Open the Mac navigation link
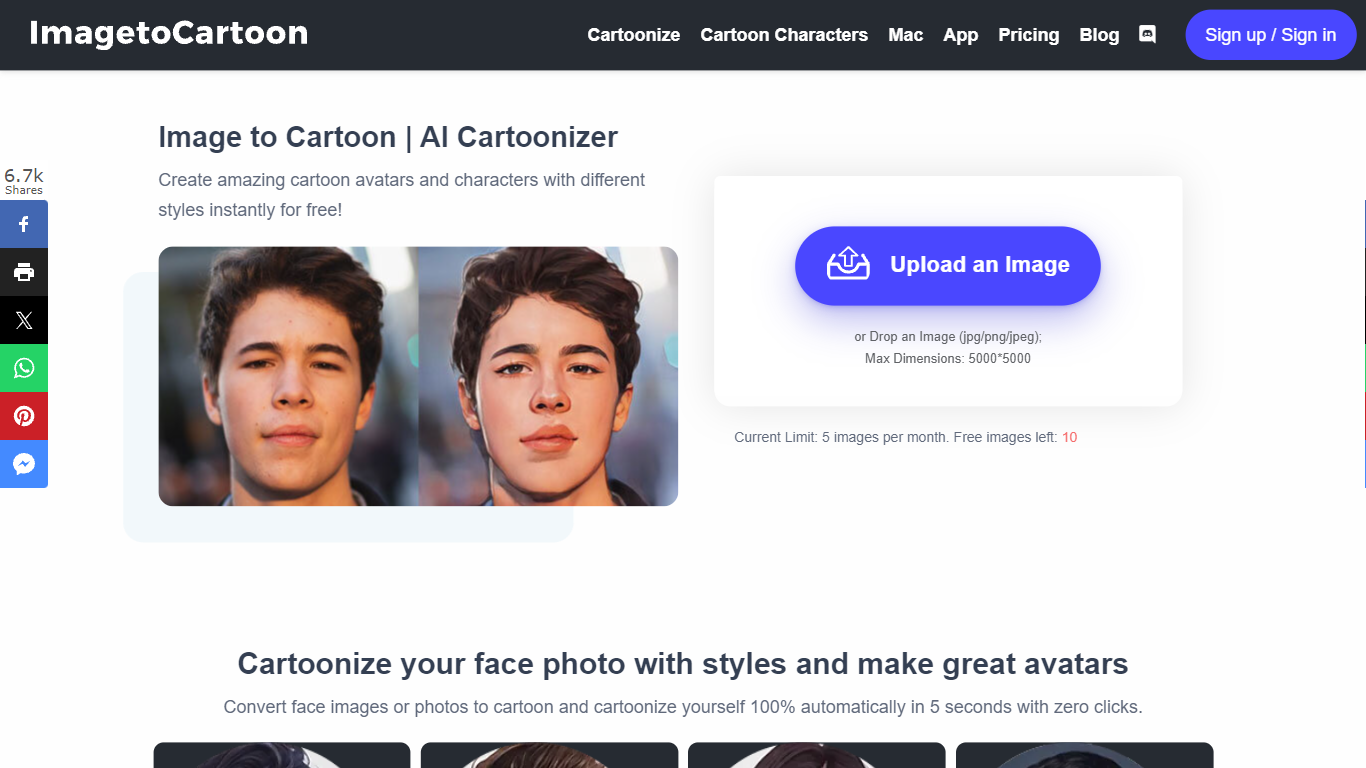The width and height of the screenshot is (1366, 768). point(905,35)
